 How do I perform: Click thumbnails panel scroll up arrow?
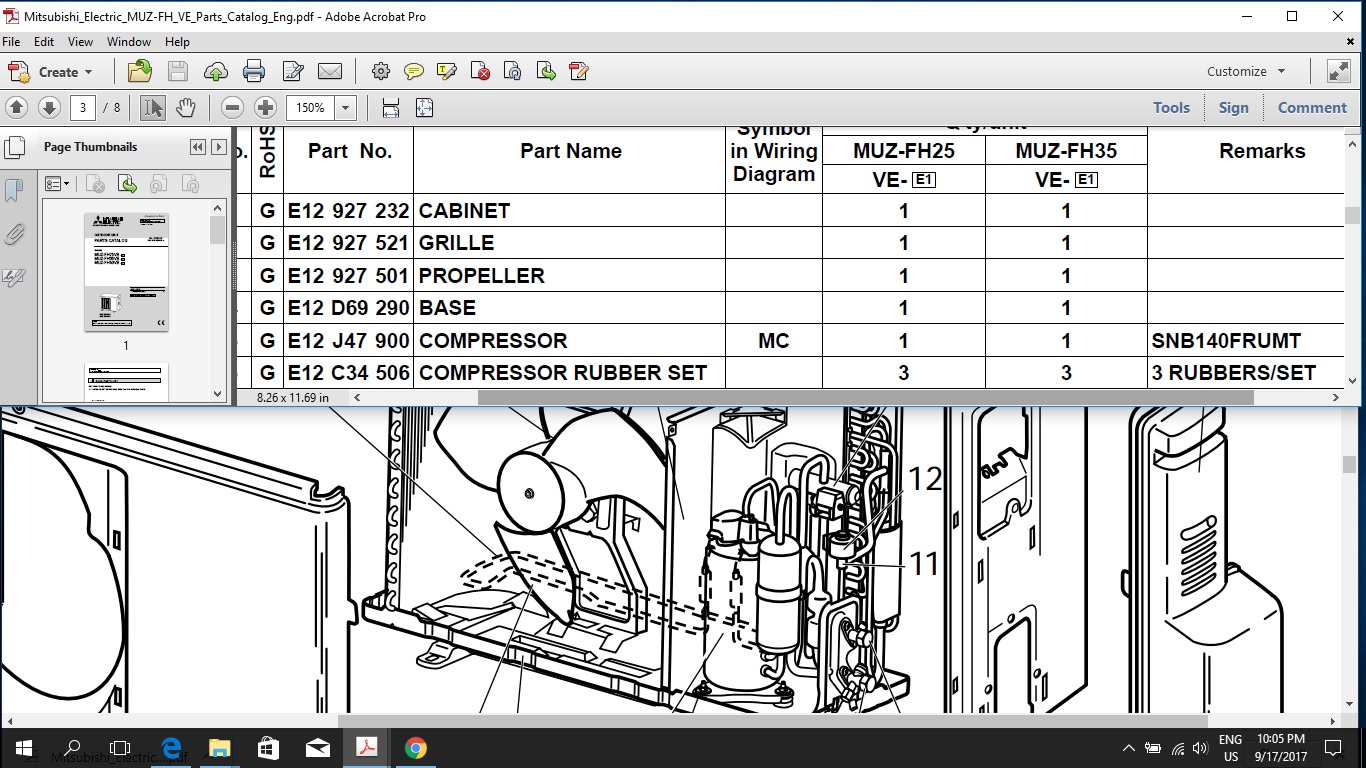tap(218, 207)
